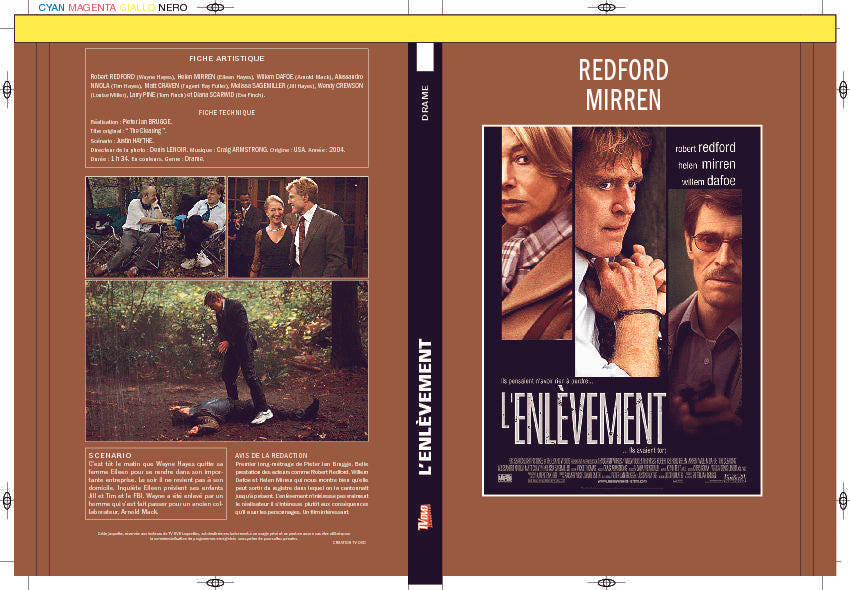The image size is (850, 590).
Task: Click the white rectangle atop the spine
Action: pos(424,59)
